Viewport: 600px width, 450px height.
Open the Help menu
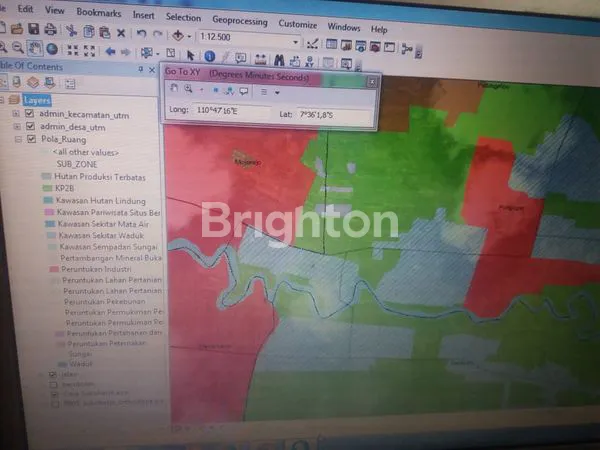click(x=379, y=29)
